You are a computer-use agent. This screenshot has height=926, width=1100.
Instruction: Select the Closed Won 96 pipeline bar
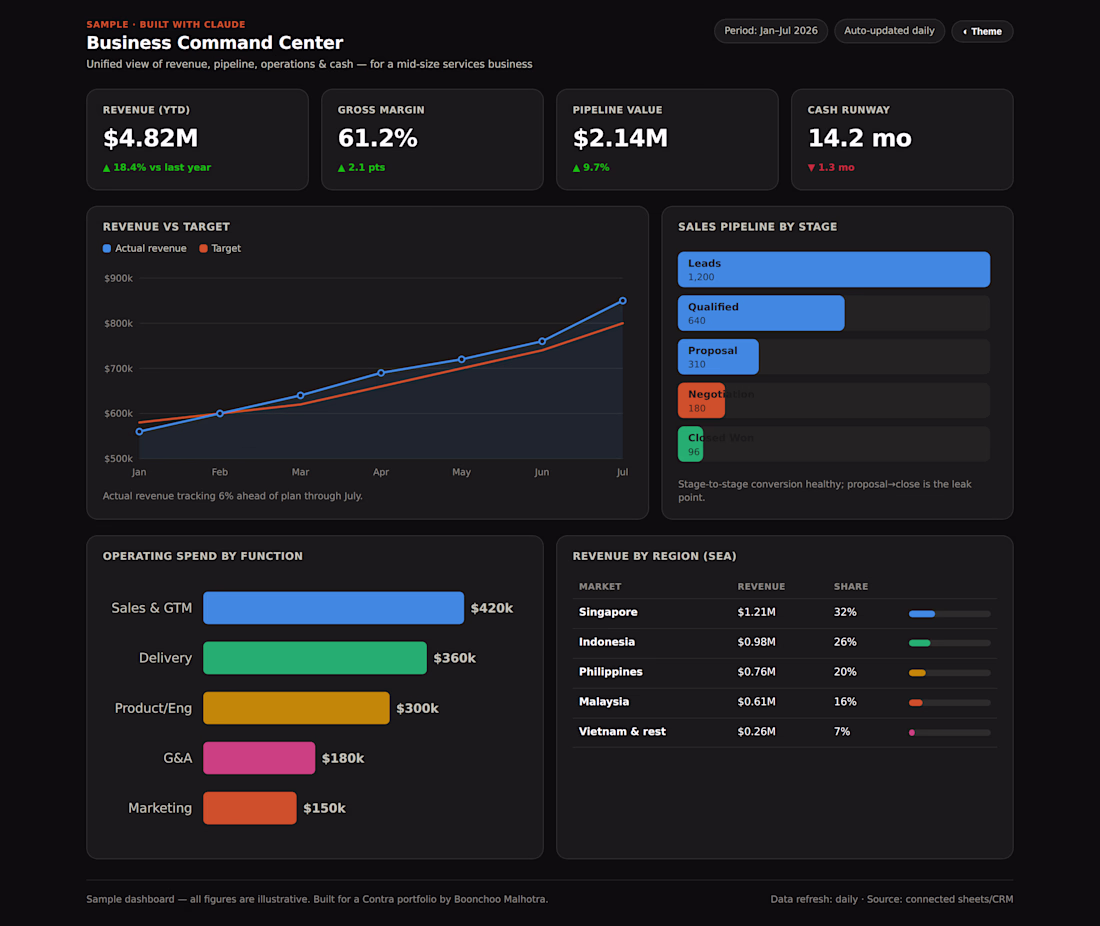[690, 444]
